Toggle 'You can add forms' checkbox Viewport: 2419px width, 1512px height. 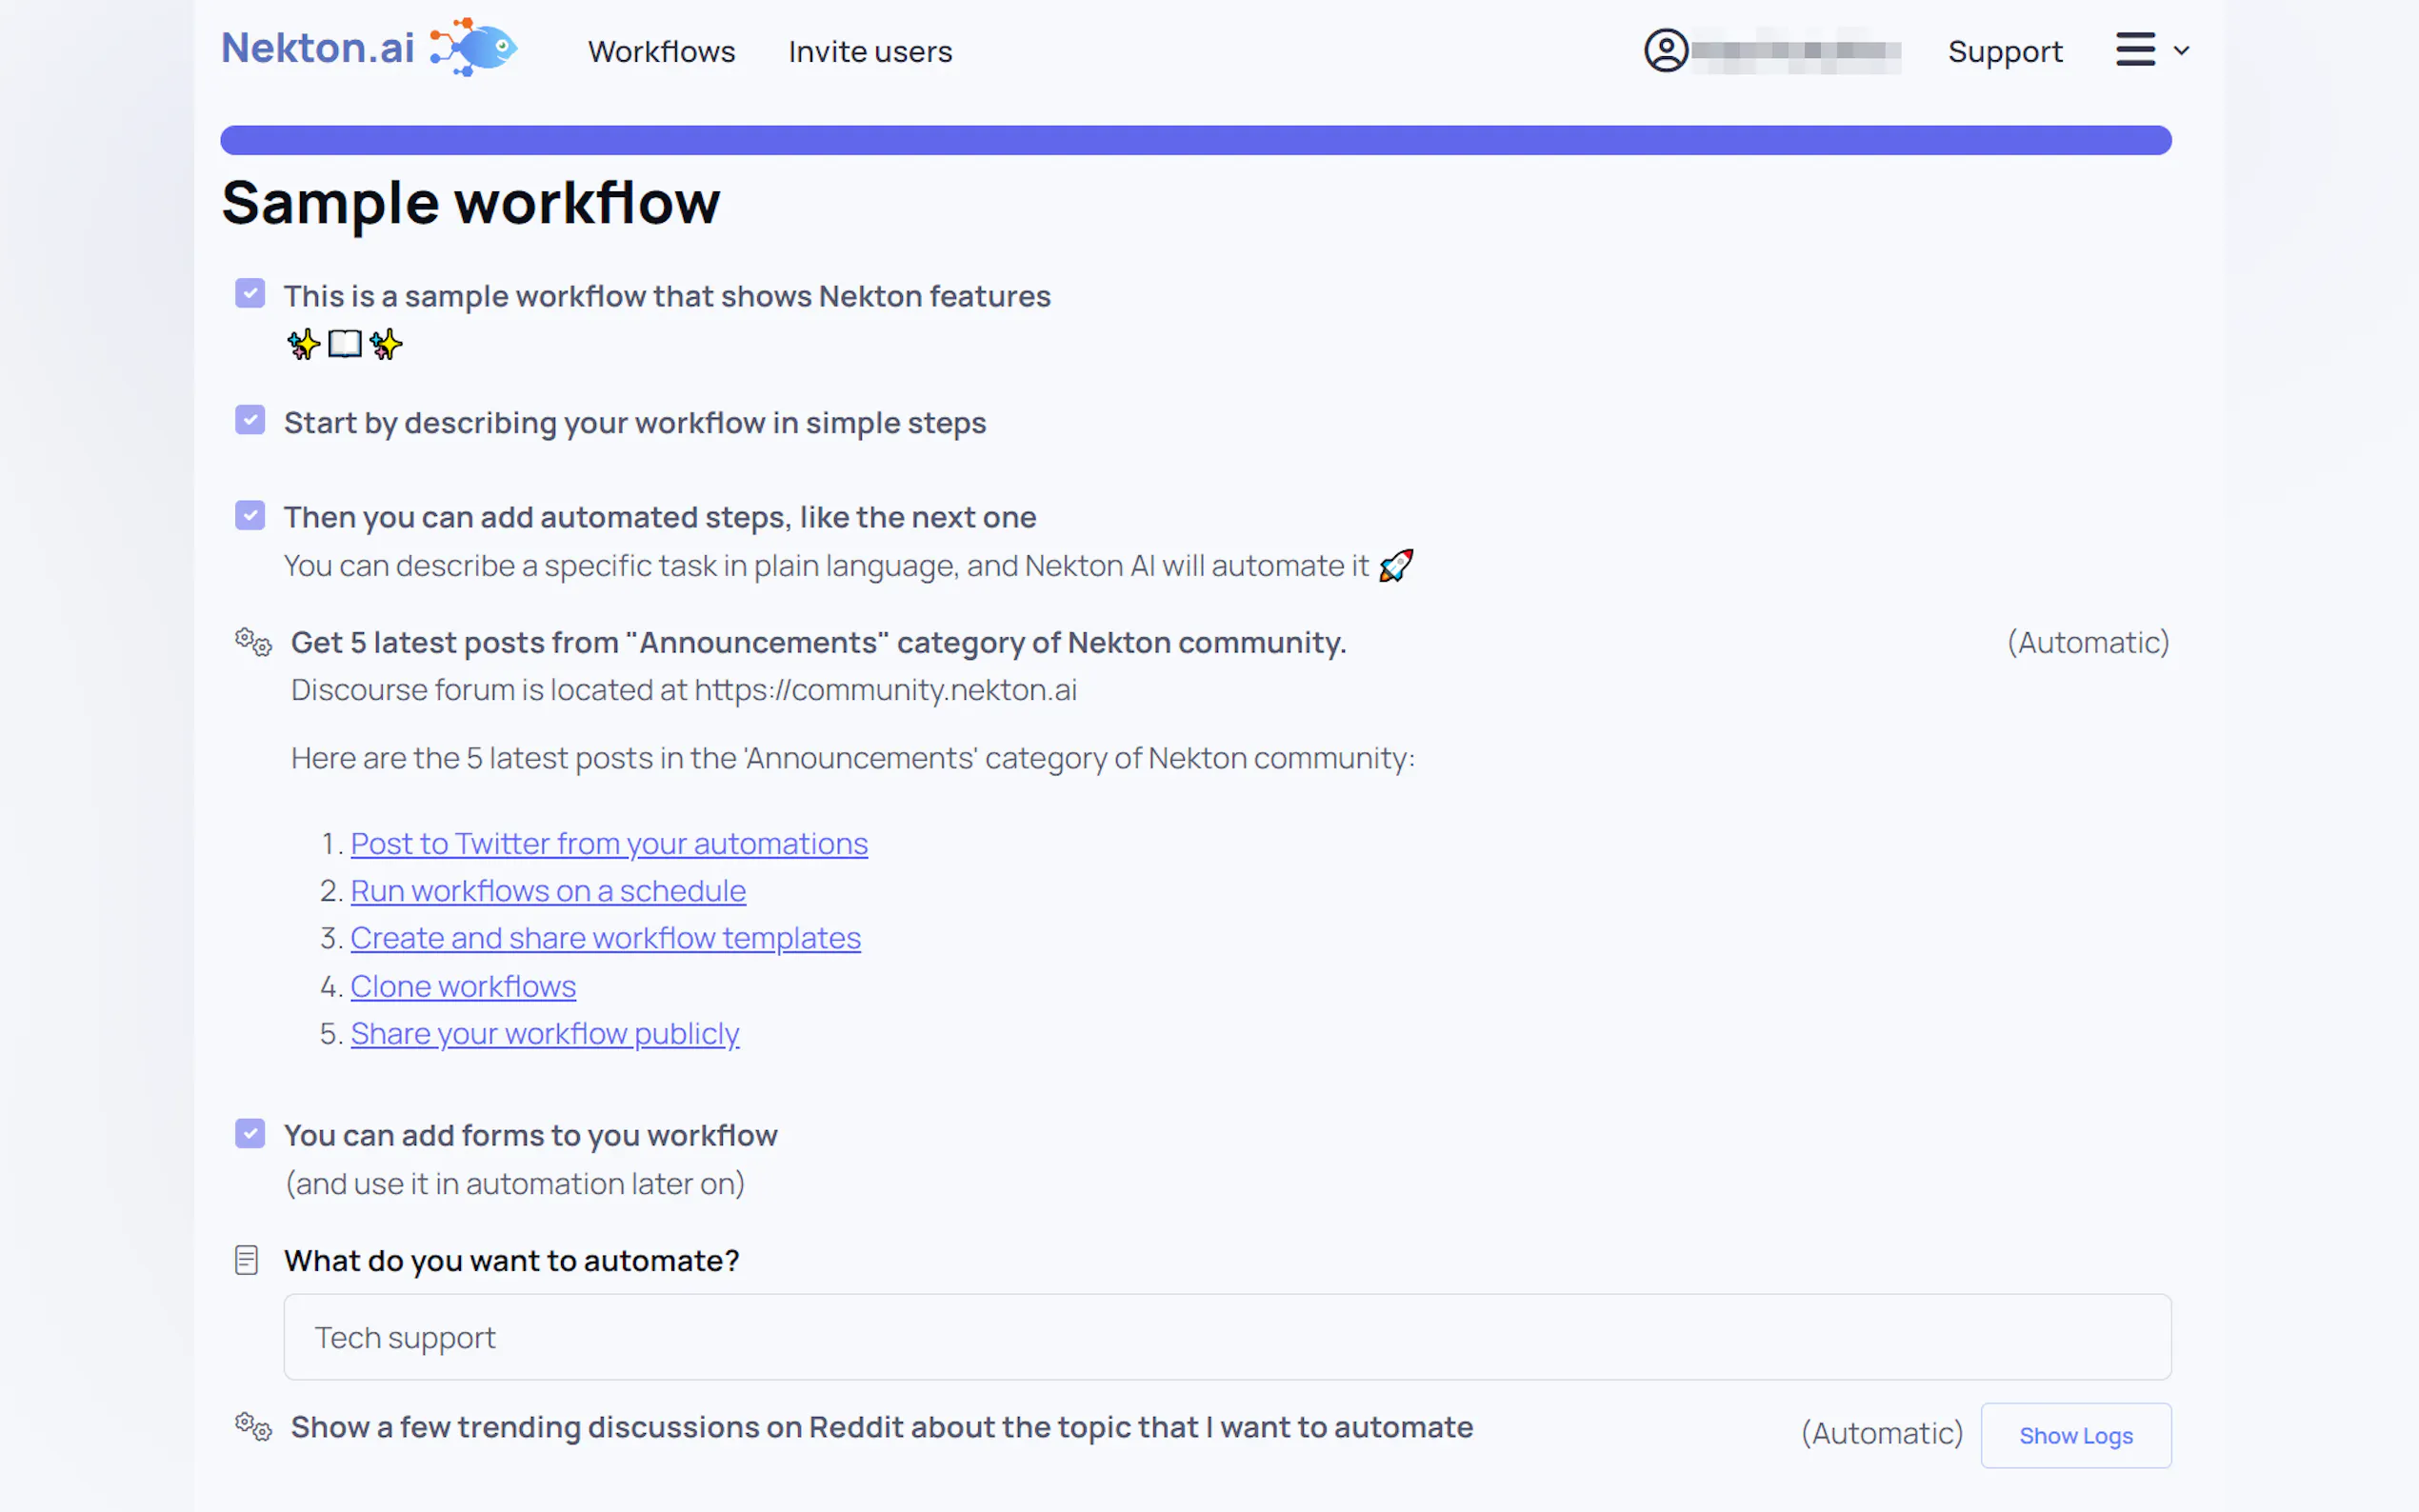250,1133
